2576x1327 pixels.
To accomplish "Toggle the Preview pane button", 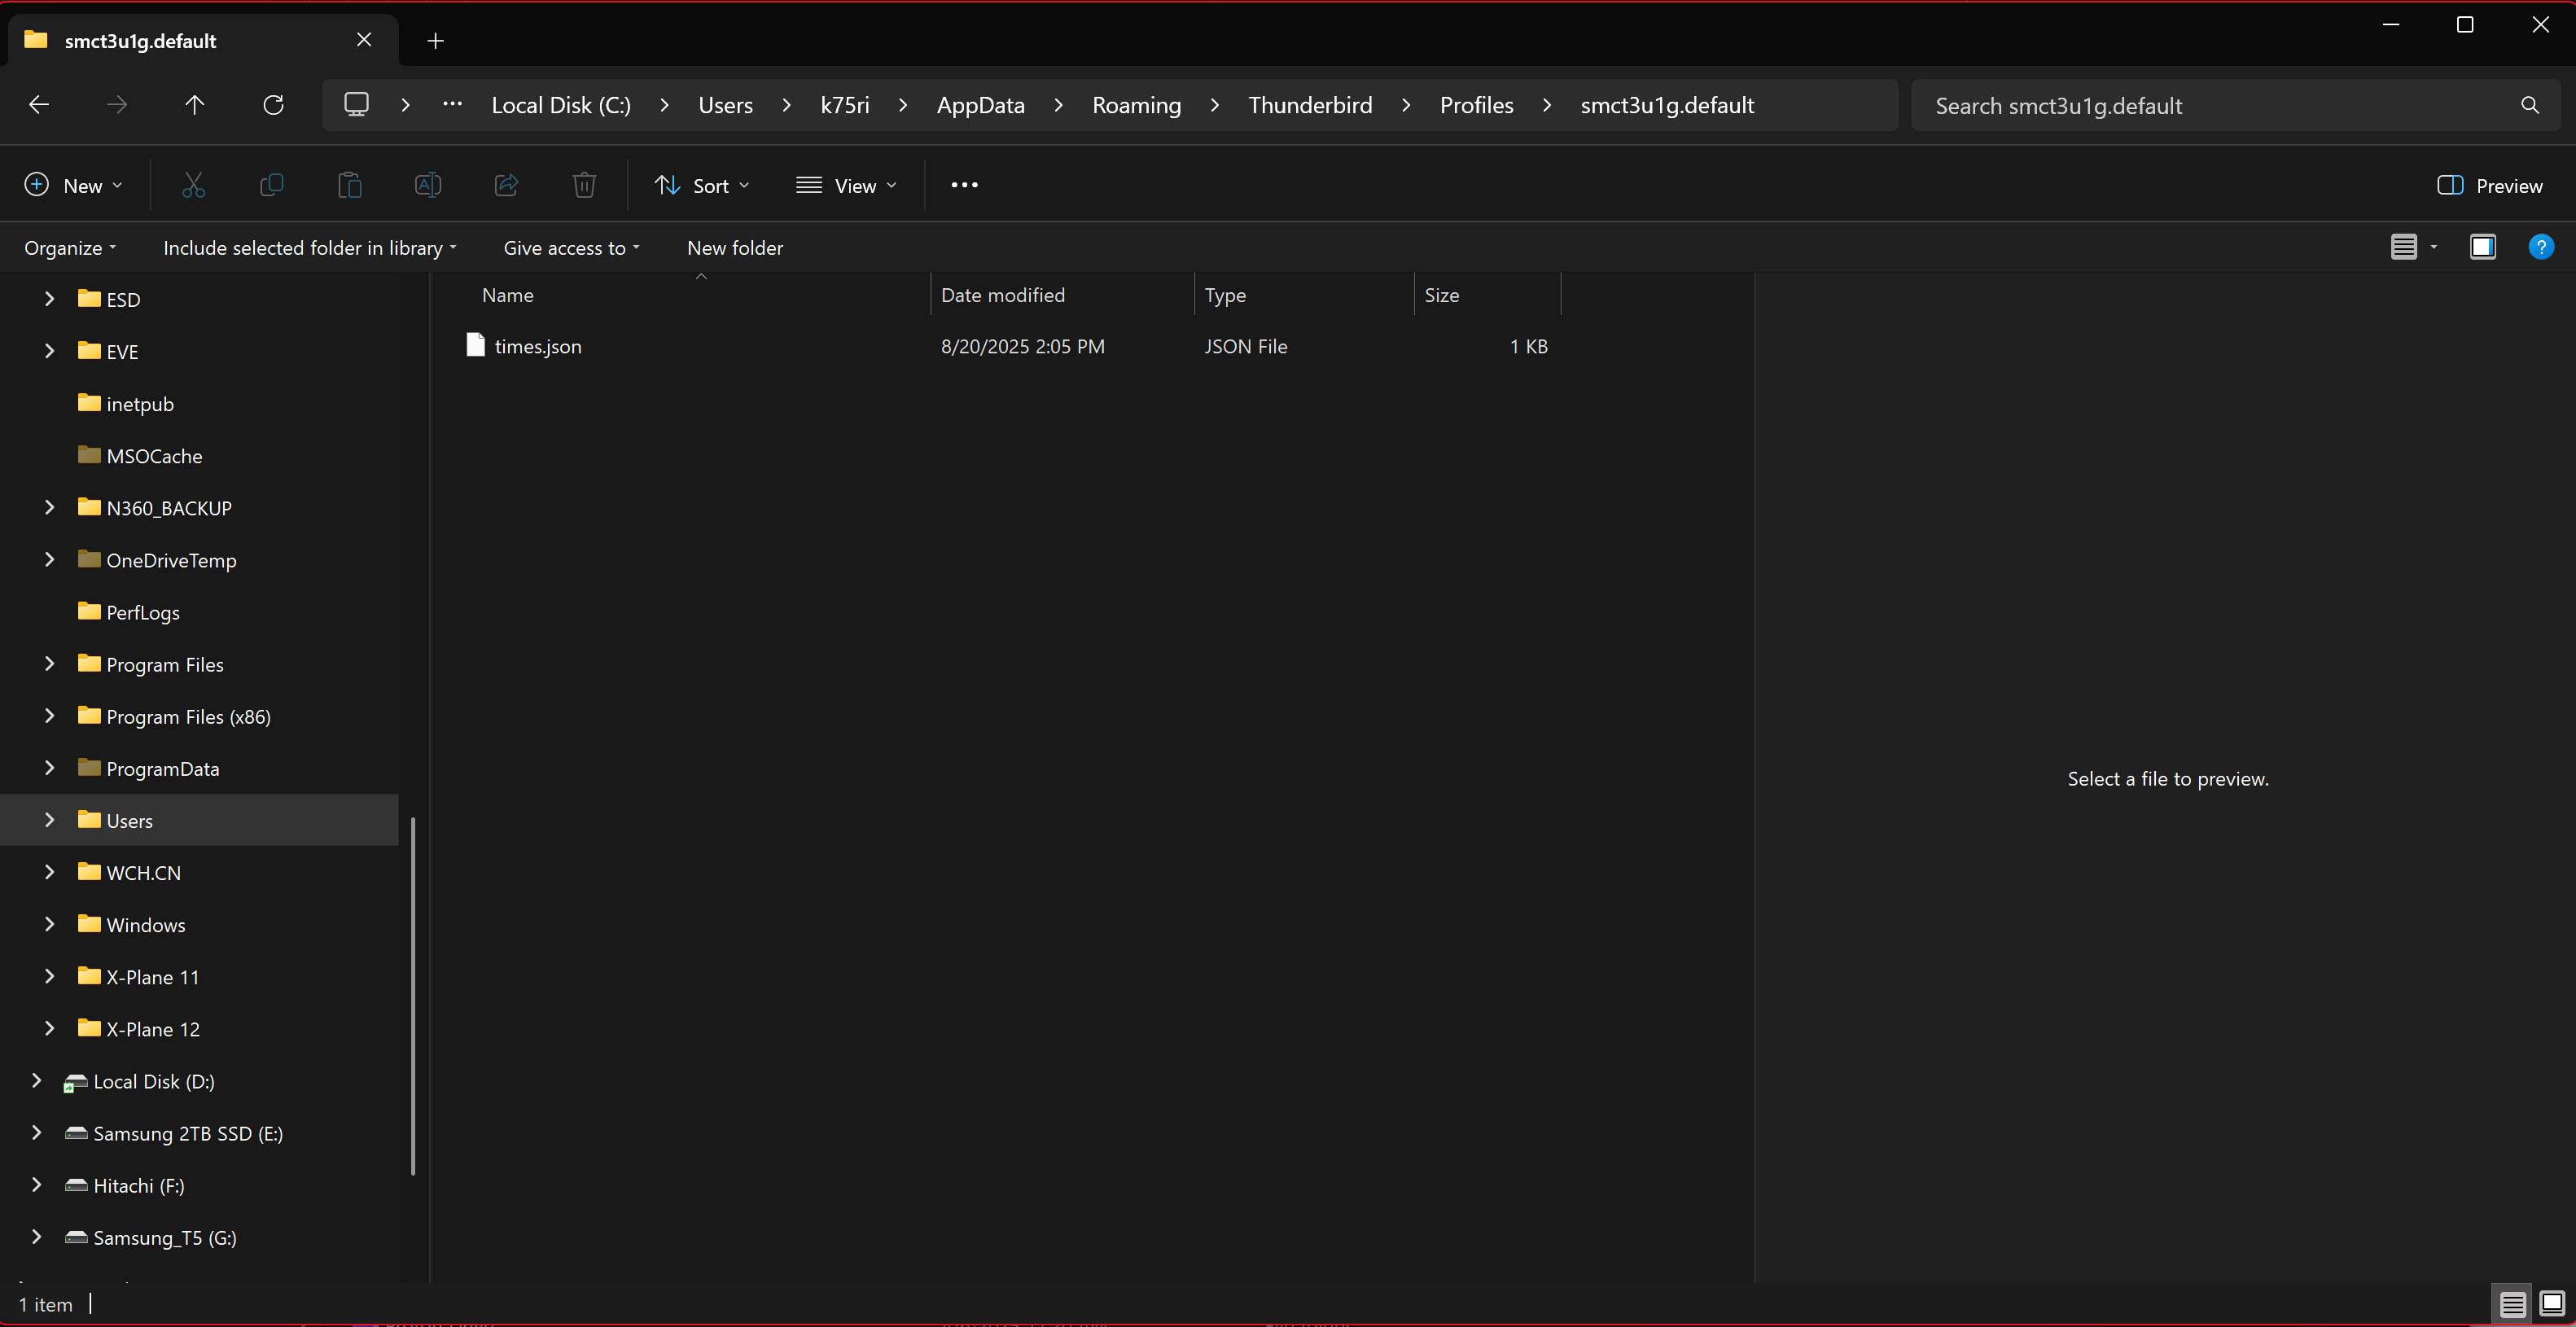I will coord(2489,186).
